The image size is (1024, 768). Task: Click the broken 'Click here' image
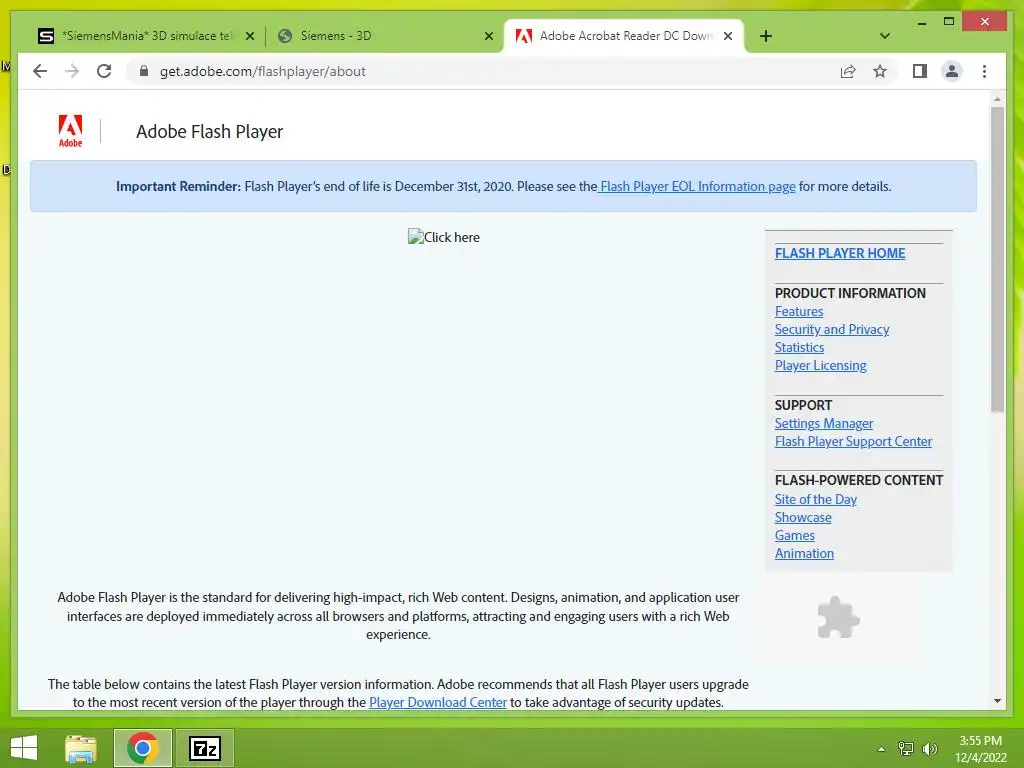[444, 237]
